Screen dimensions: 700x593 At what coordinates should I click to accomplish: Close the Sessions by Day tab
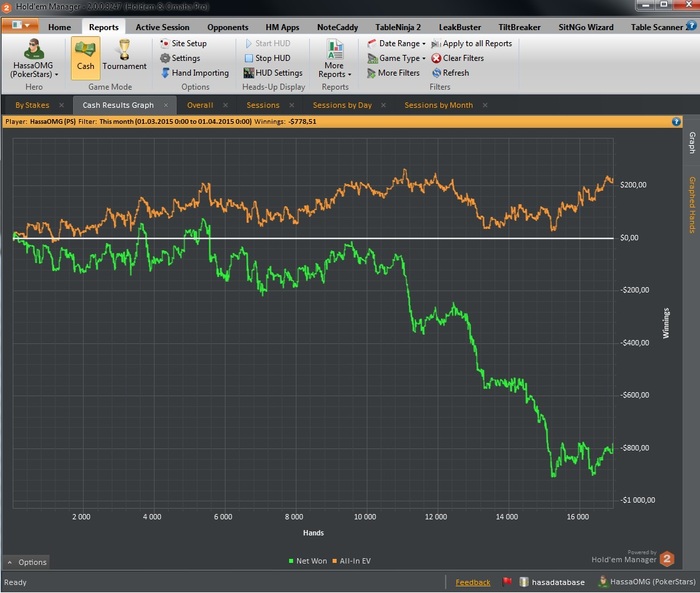(383, 105)
